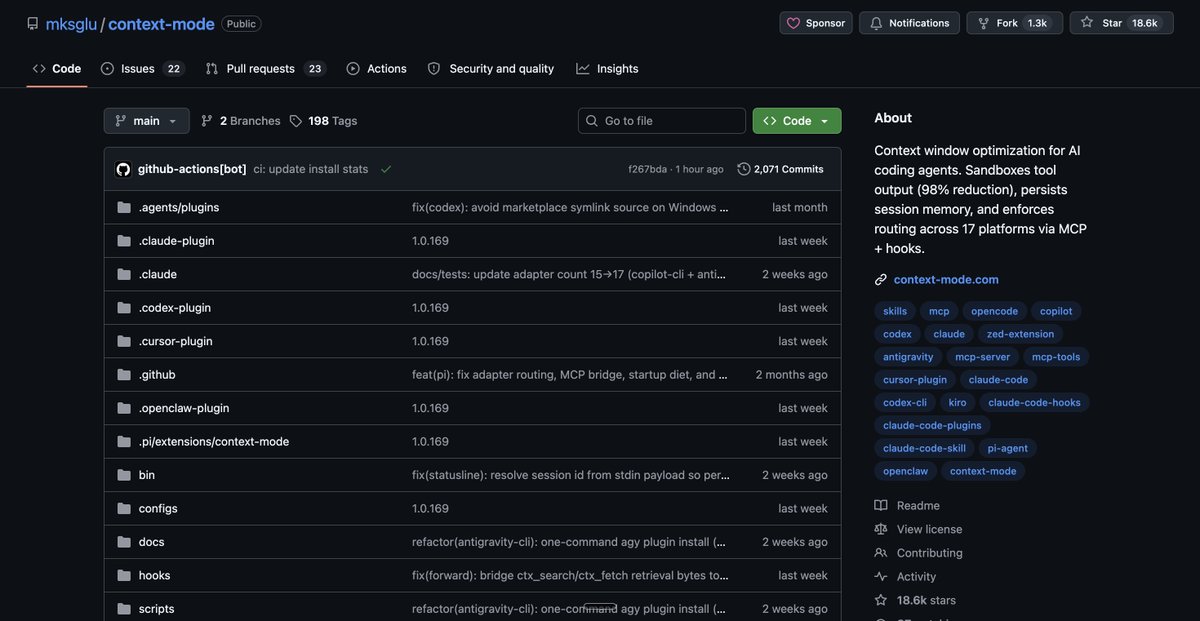Open fix(statusline) commit message for bin
This screenshot has height=621, width=1200.
click(570, 475)
